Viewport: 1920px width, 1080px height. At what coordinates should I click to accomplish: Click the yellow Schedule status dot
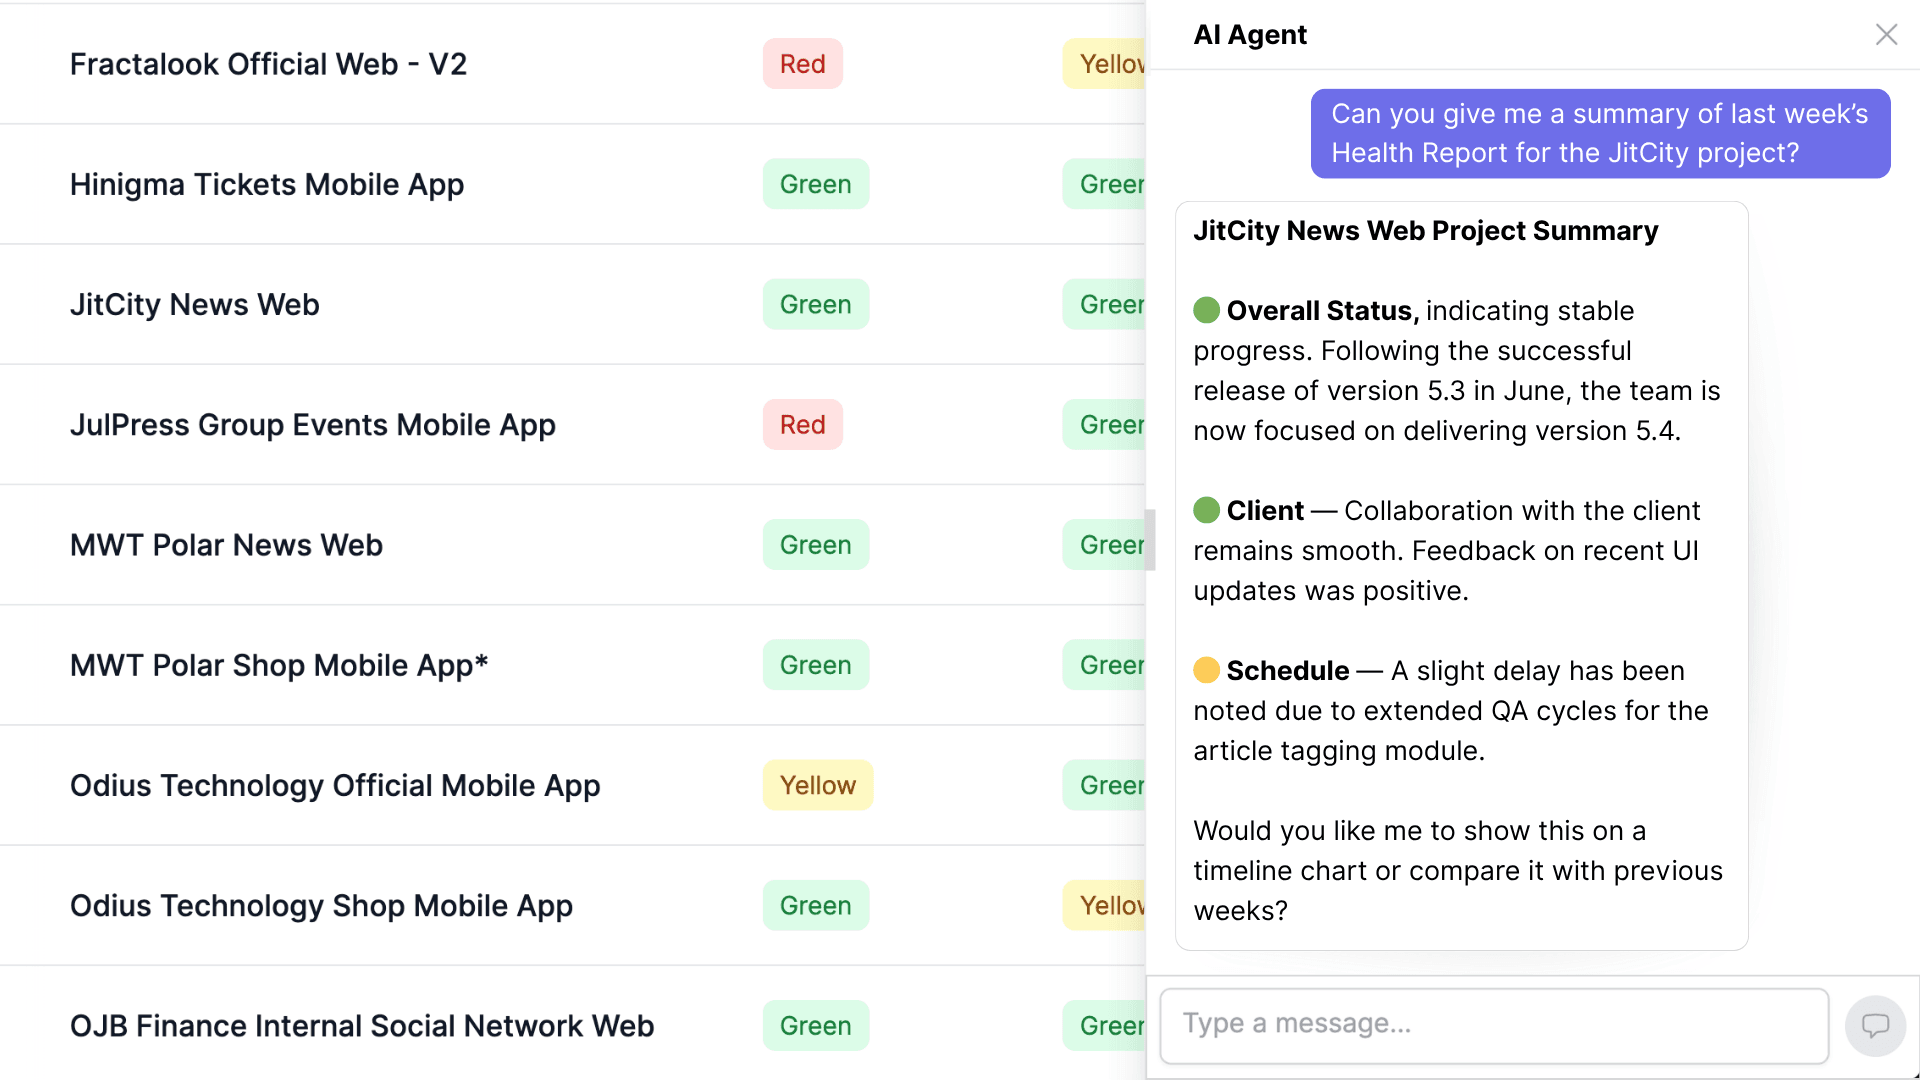coord(1205,670)
